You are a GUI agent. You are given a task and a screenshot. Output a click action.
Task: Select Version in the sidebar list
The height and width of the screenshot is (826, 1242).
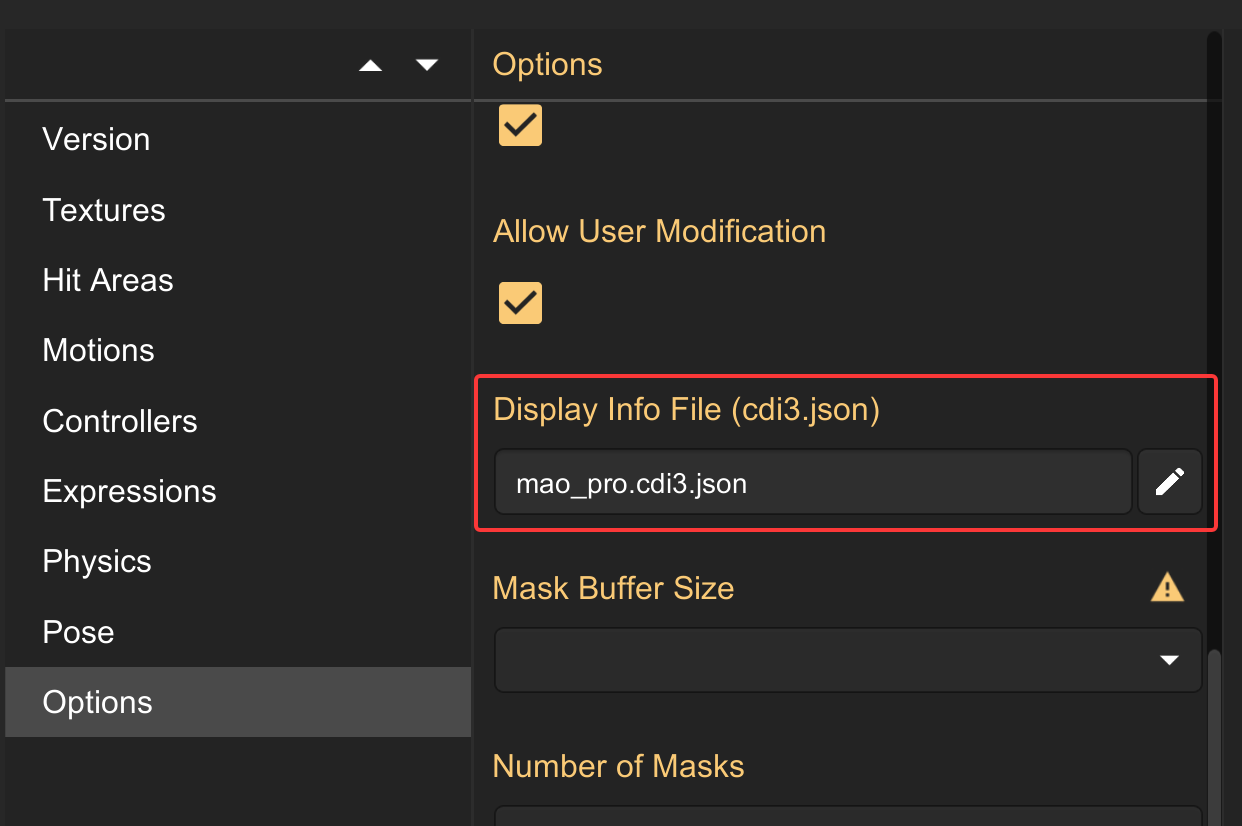[96, 139]
